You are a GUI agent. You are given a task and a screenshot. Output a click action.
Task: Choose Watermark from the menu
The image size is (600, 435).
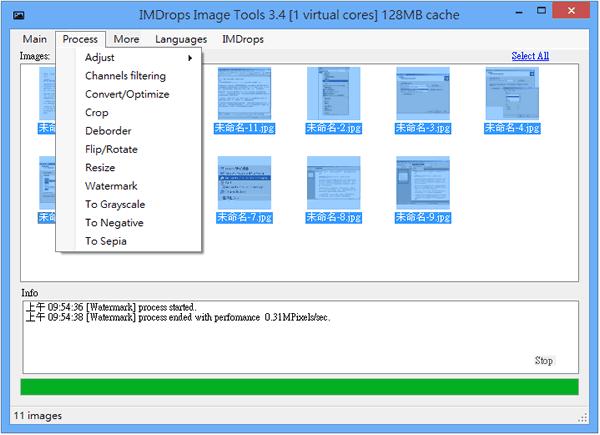pyautogui.click(x=129, y=186)
